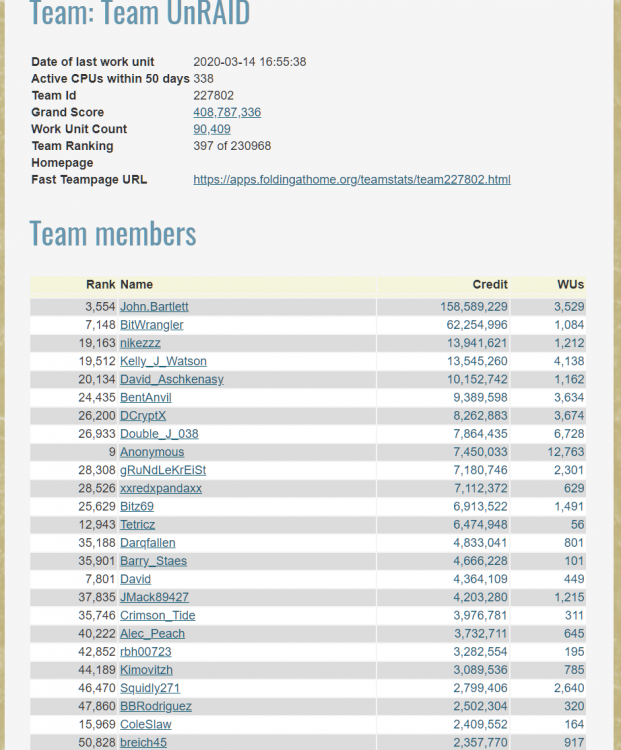Select the Team Id value 227802
Screen dimensions: 621x750
[213, 96]
